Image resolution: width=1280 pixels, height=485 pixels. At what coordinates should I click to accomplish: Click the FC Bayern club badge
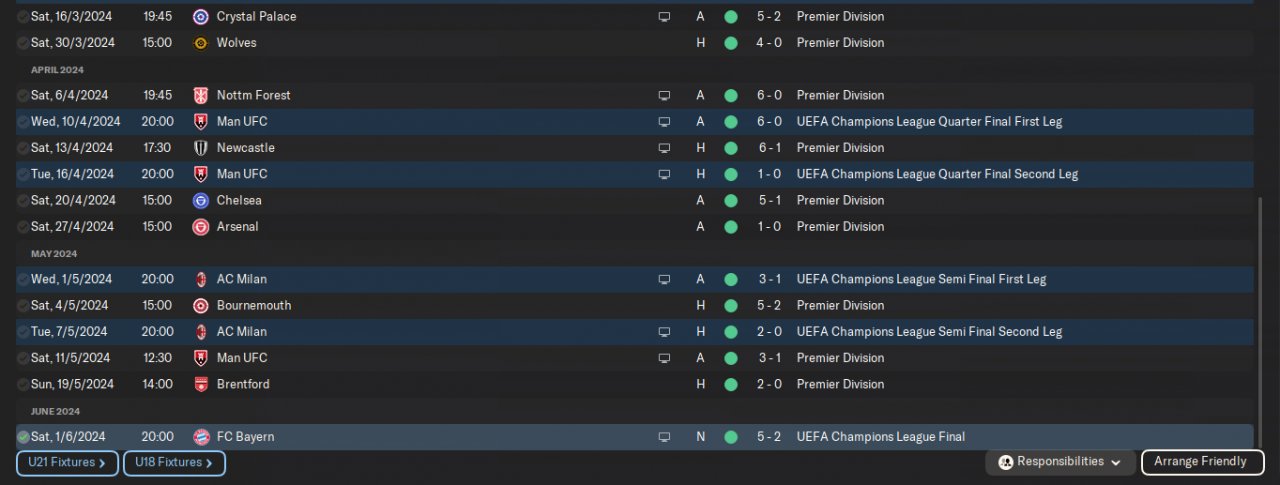coord(200,437)
